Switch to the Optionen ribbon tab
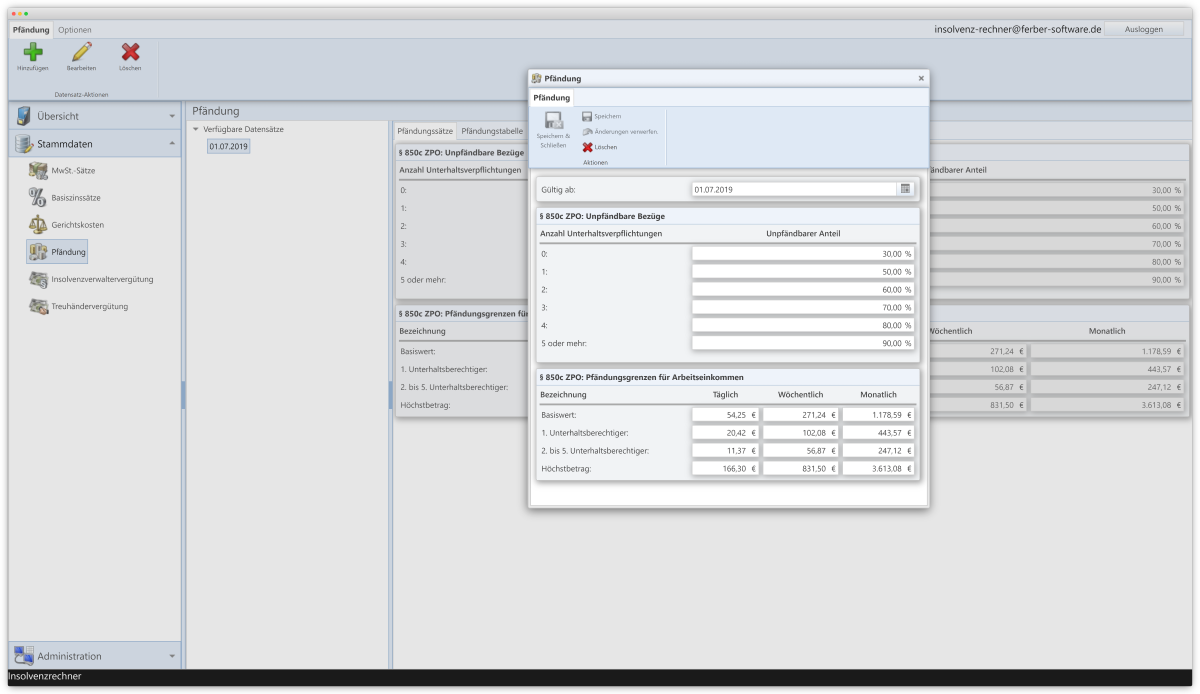1200x694 pixels. pos(75,30)
